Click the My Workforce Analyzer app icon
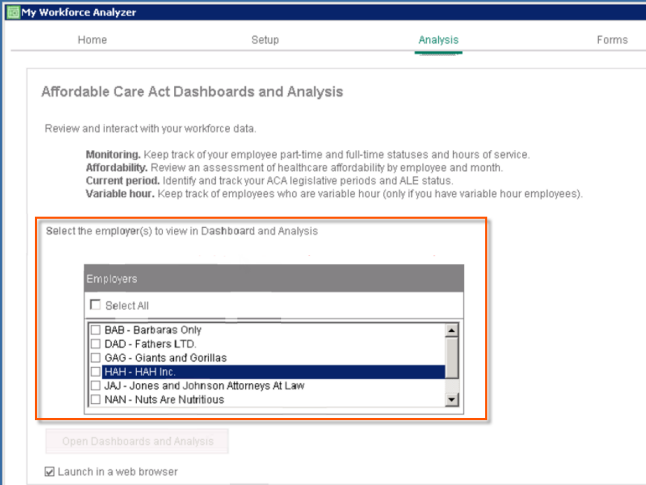Image resolution: width=646 pixels, height=485 pixels. coord(12,12)
